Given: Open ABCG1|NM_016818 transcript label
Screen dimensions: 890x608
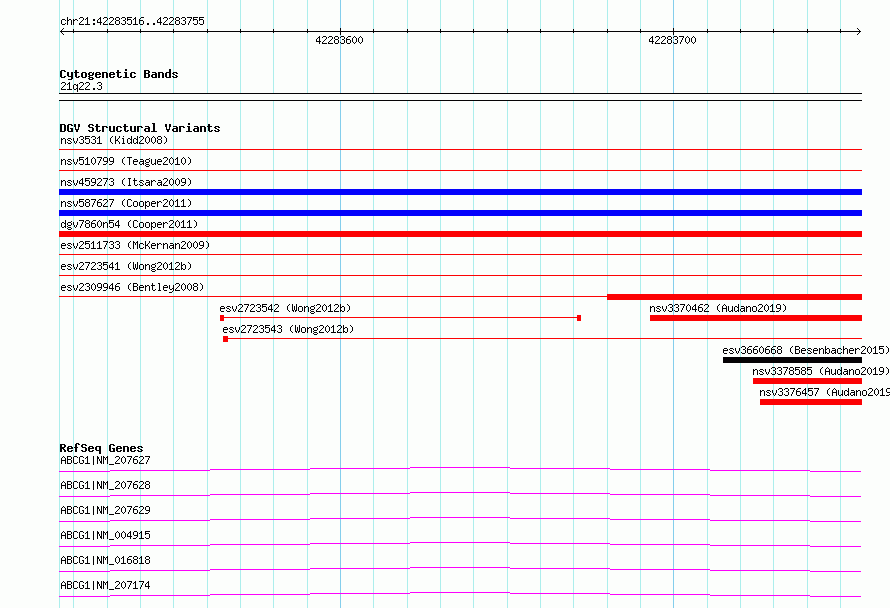Looking at the screenshot, I should tap(106, 560).
